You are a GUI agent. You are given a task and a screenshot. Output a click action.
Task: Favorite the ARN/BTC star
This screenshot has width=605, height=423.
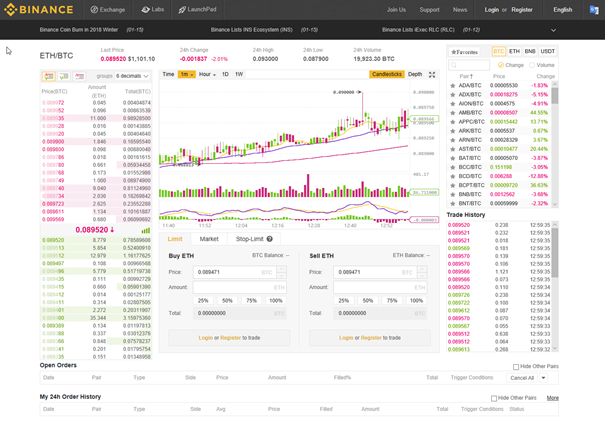tap(453, 140)
